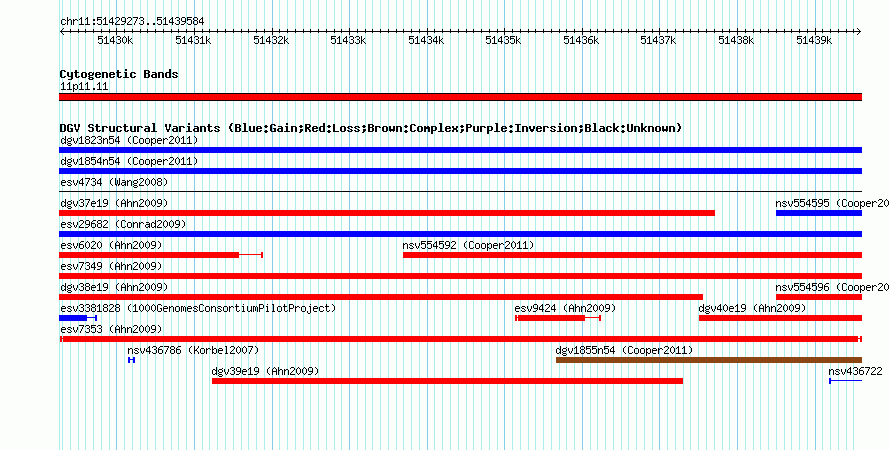Click the dgv1855n54 brown complex bar
The width and height of the screenshot is (890, 450).
(x=709, y=360)
